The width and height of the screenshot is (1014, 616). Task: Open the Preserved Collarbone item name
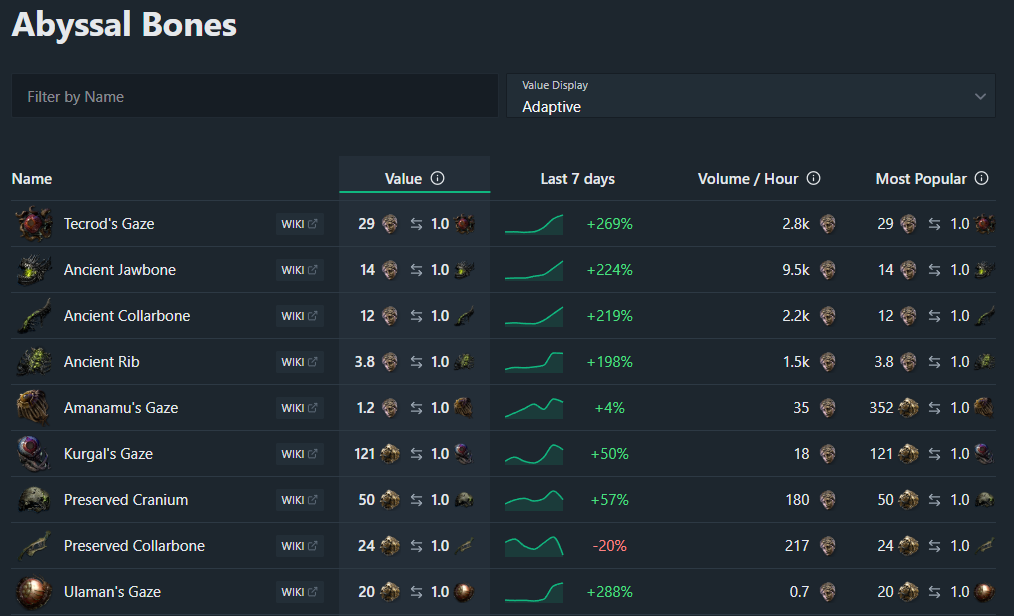point(134,546)
